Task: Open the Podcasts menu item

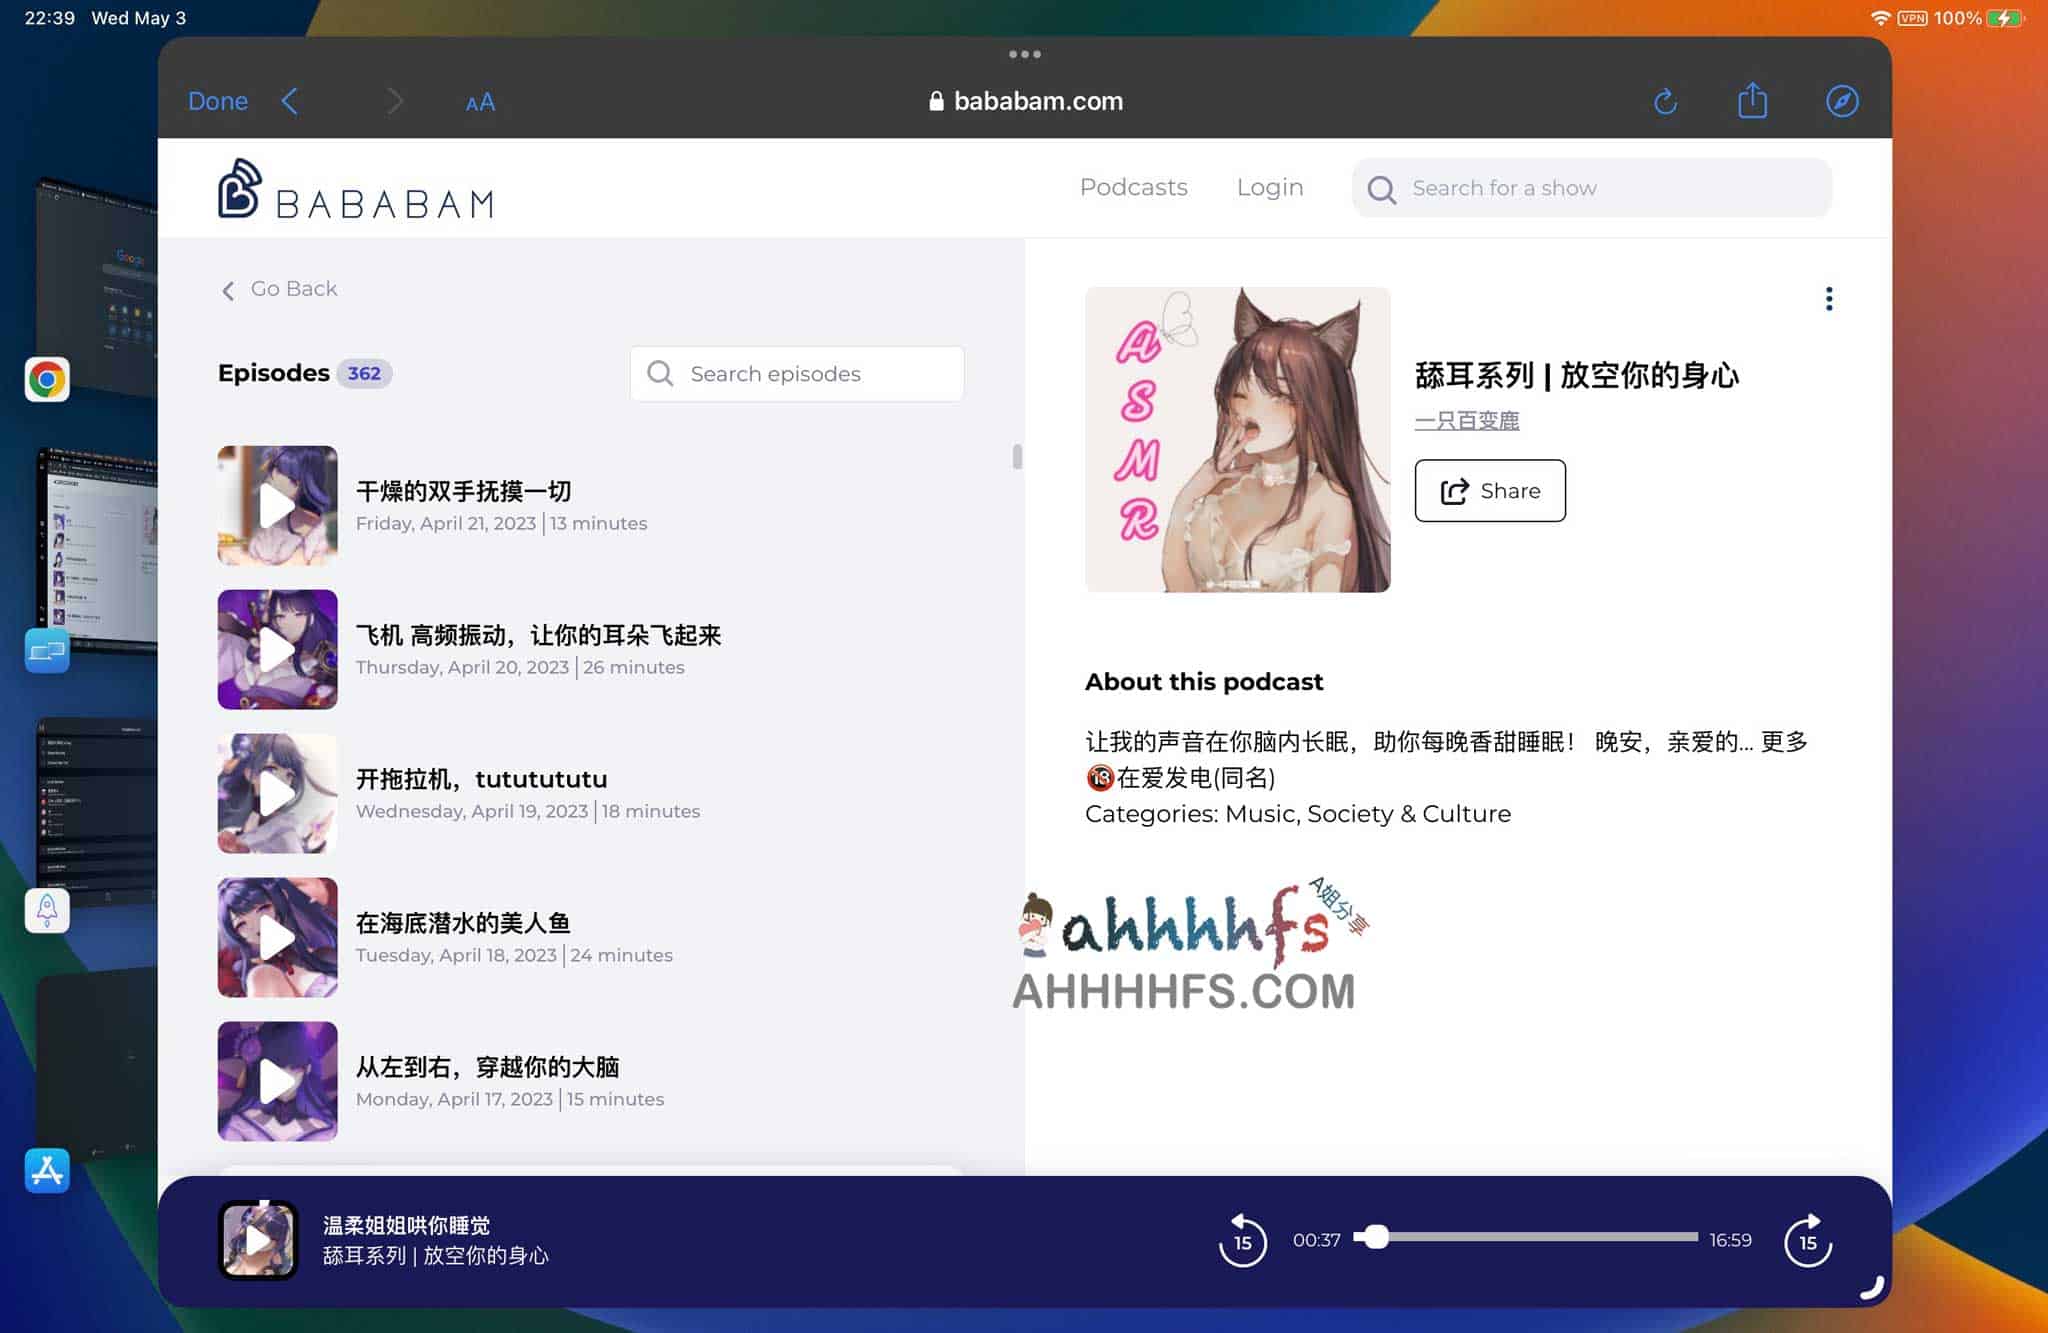Action: 1133,187
